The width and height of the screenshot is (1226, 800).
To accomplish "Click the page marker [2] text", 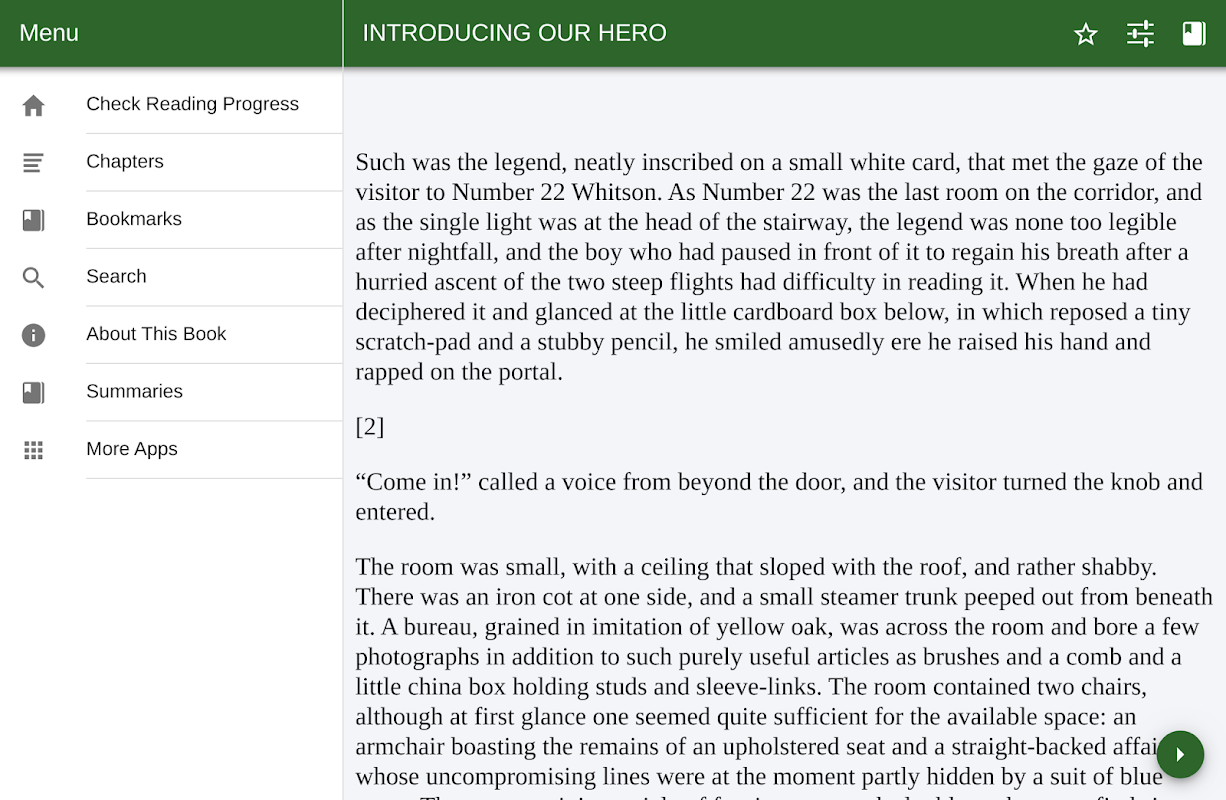I will pyautogui.click(x=370, y=427).
